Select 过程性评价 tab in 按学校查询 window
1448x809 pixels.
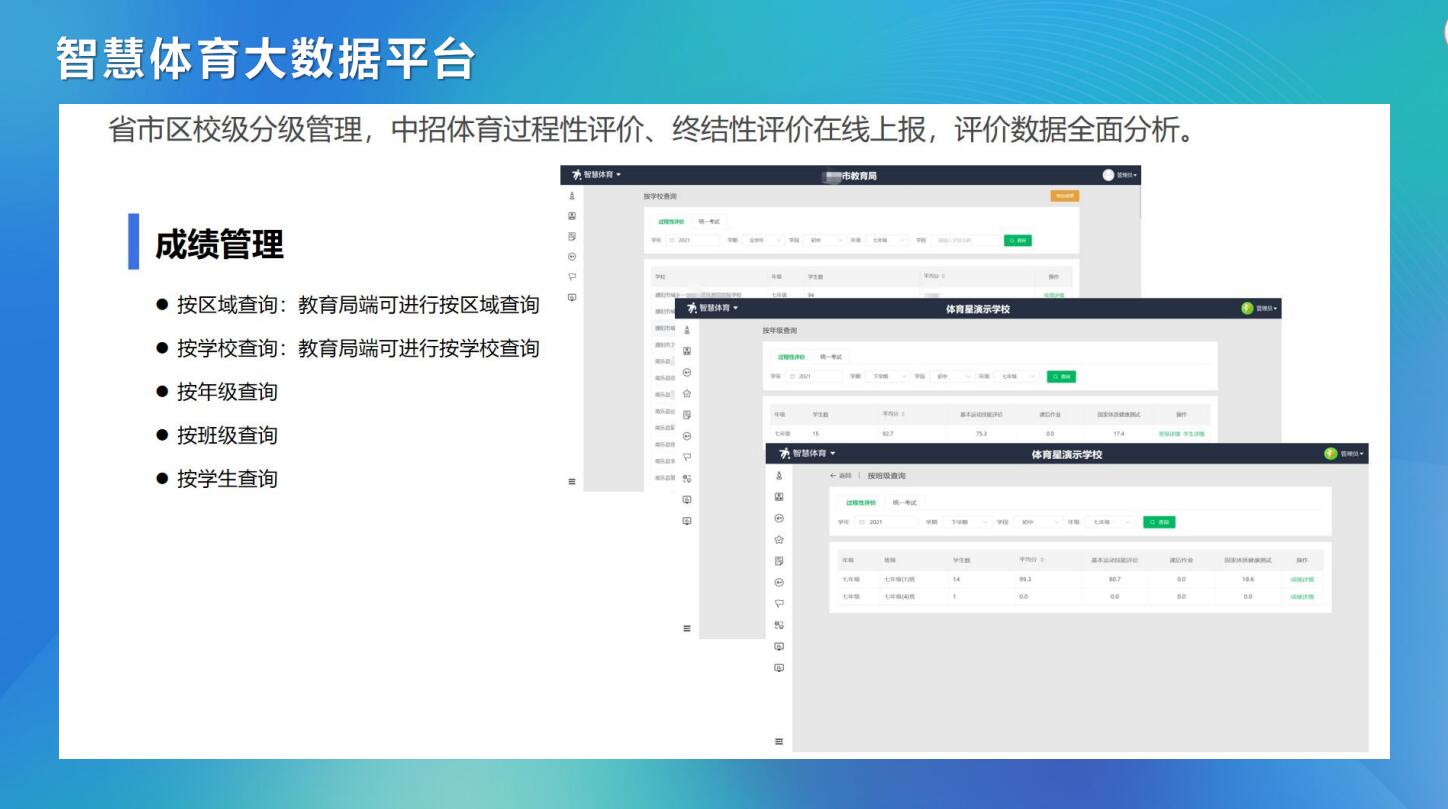pyautogui.click(x=671, y=221)
